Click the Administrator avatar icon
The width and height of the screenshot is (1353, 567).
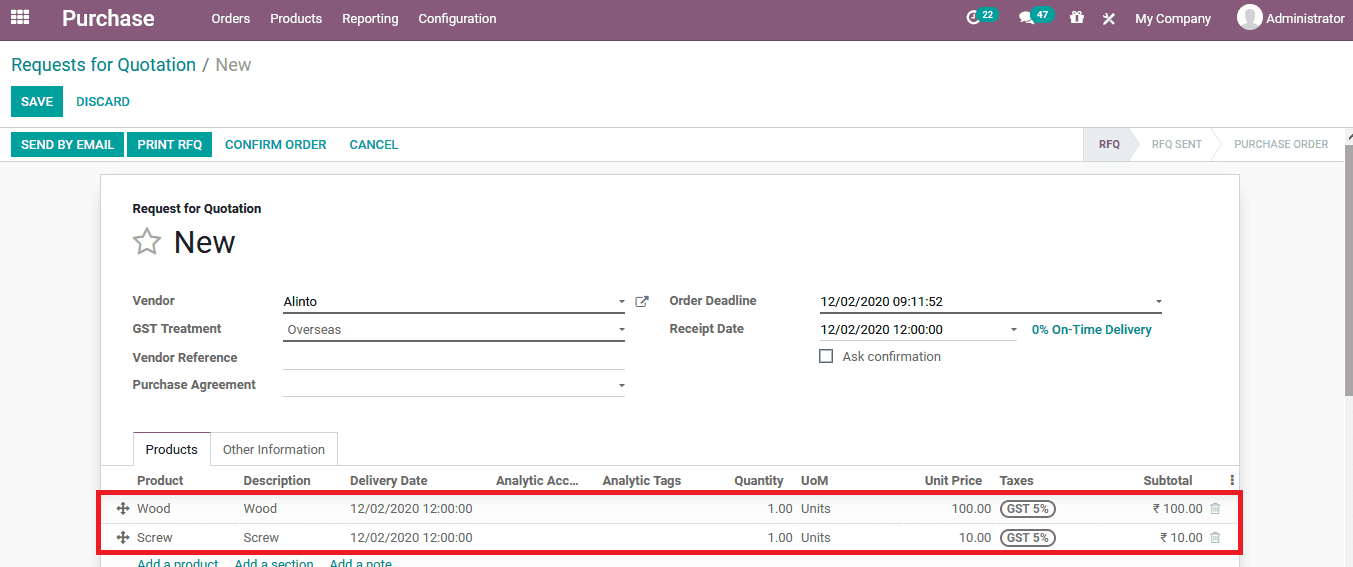1249,17
